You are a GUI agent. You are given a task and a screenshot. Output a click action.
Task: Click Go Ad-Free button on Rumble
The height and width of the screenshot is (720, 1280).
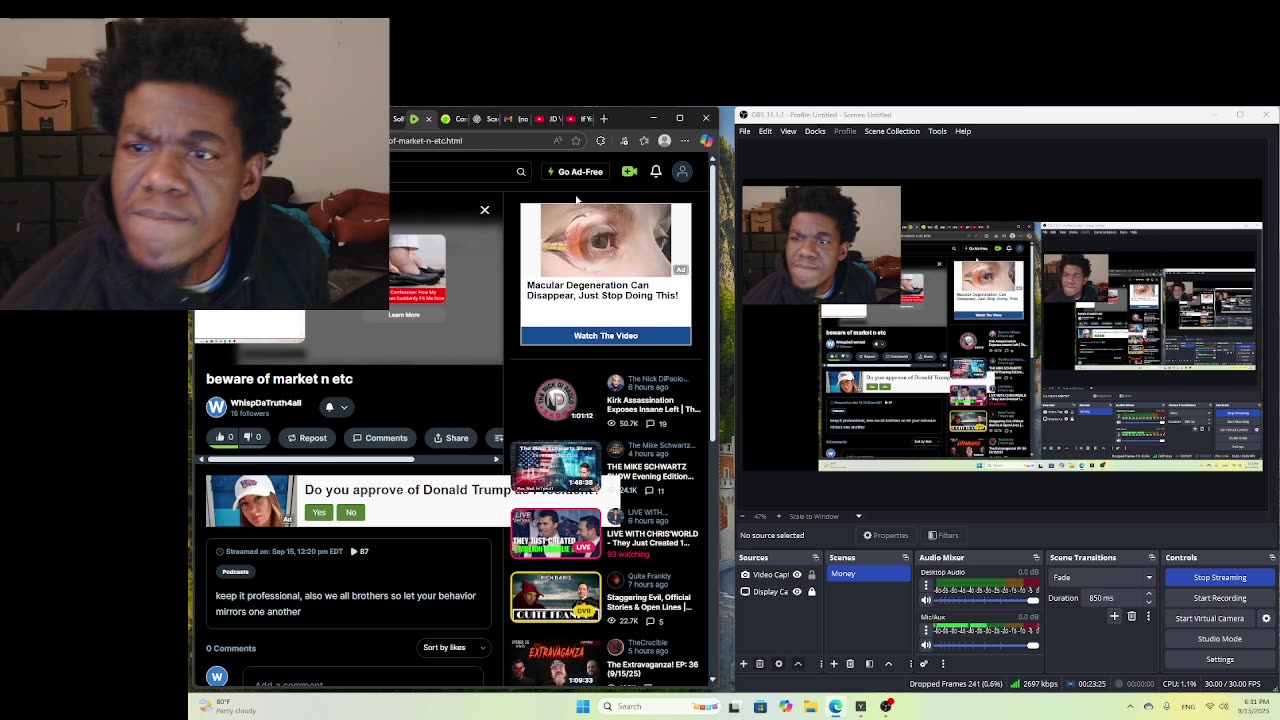click(x=575, y=172)
